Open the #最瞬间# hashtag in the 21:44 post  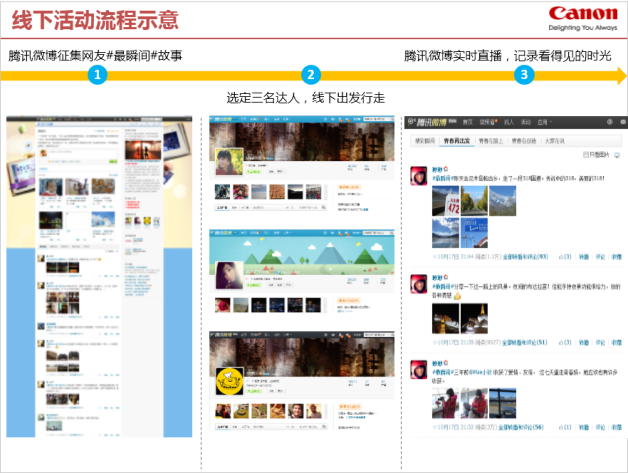pyautogui.click(x=441, y=178)
